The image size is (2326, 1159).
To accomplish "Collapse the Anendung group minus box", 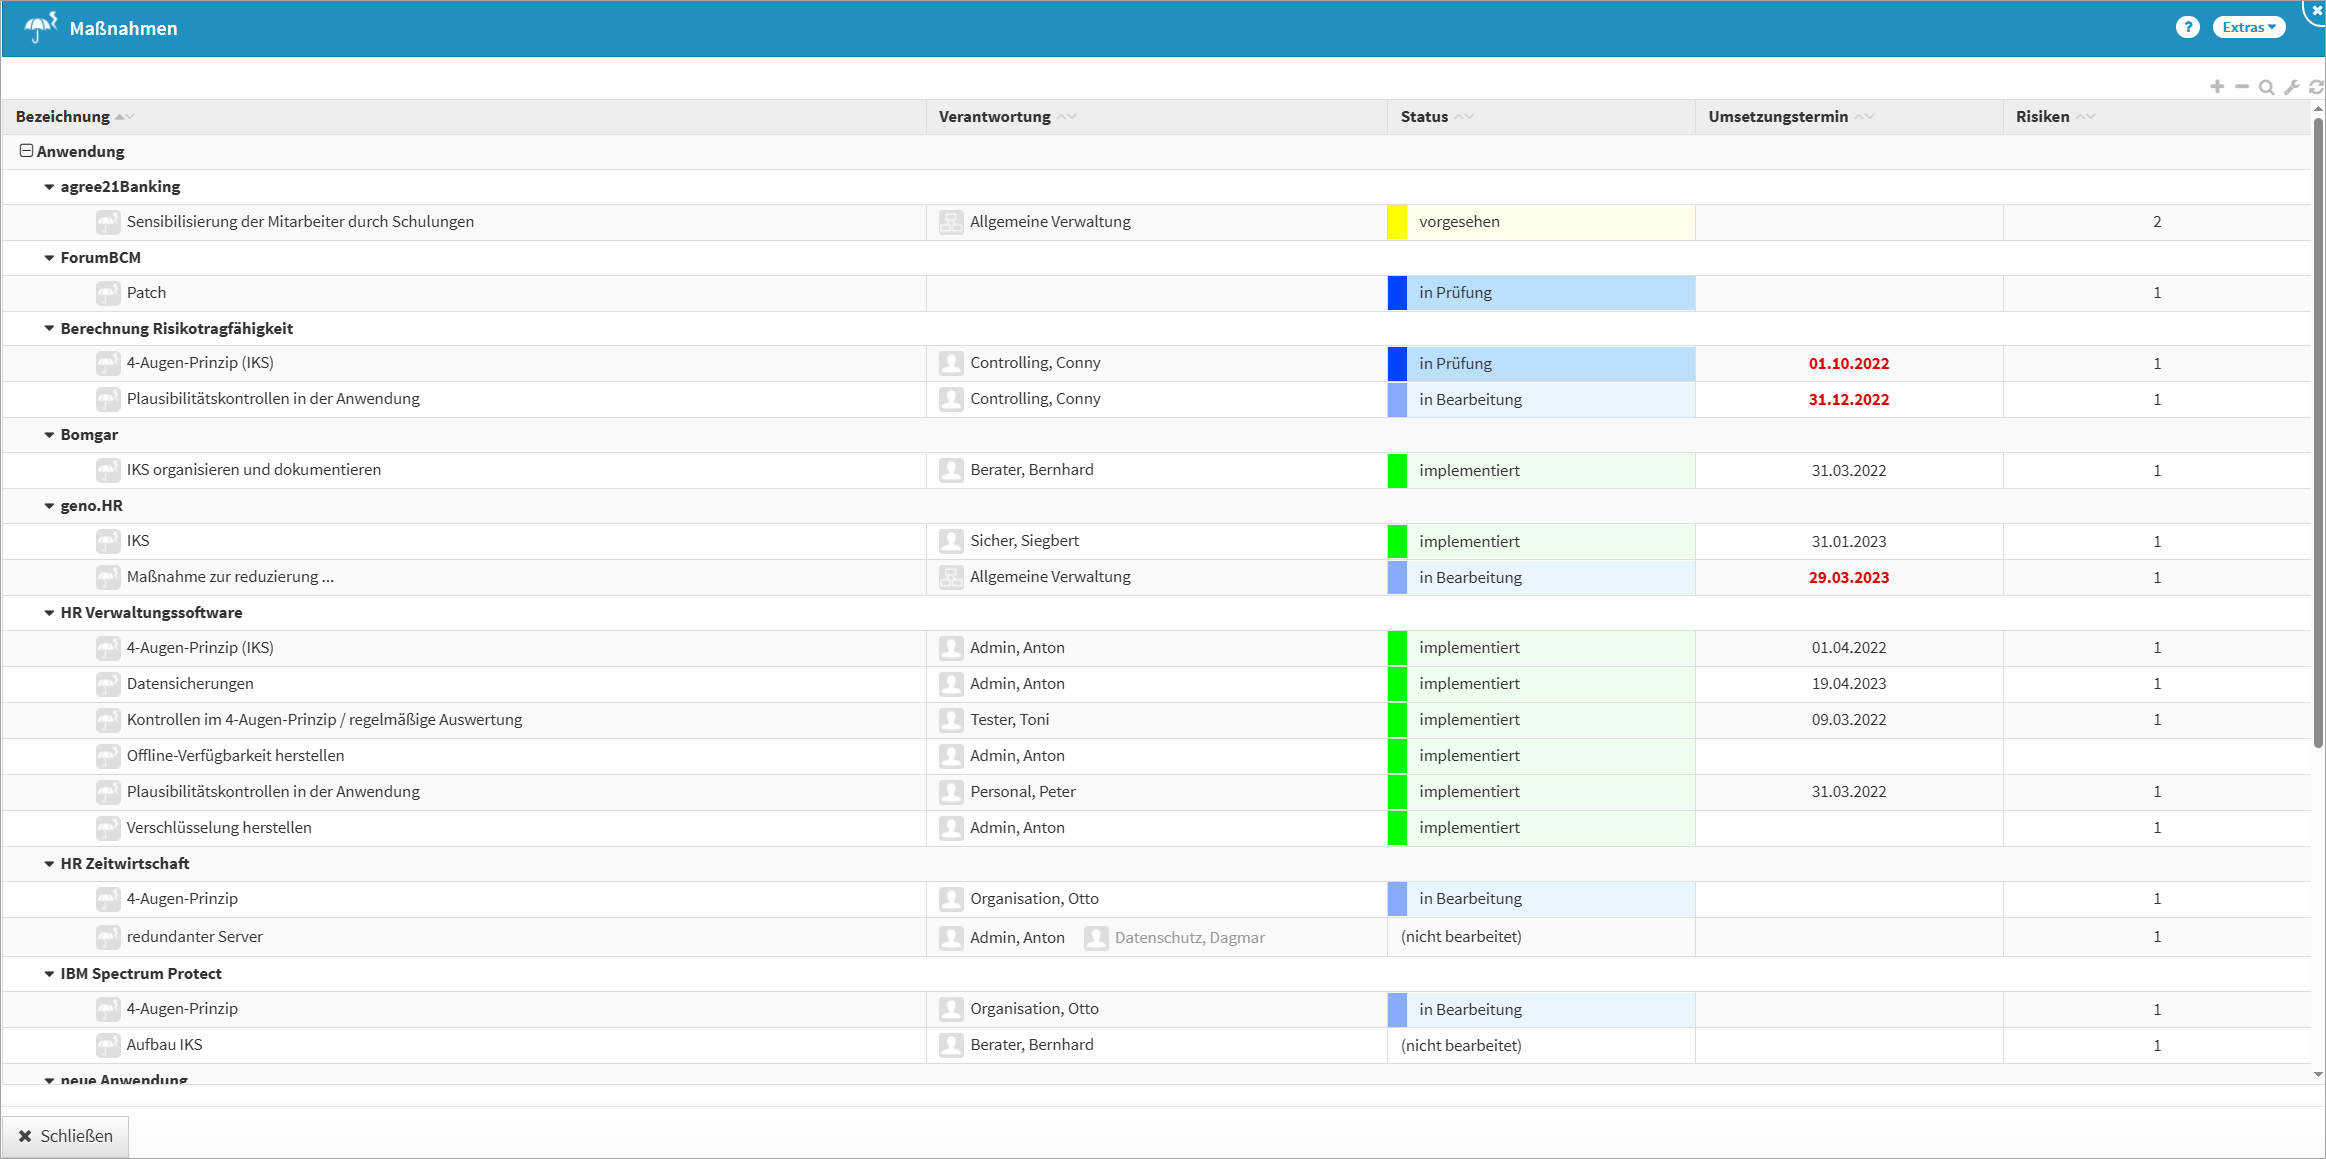I will pyautogui.click(x=26, y=151).
